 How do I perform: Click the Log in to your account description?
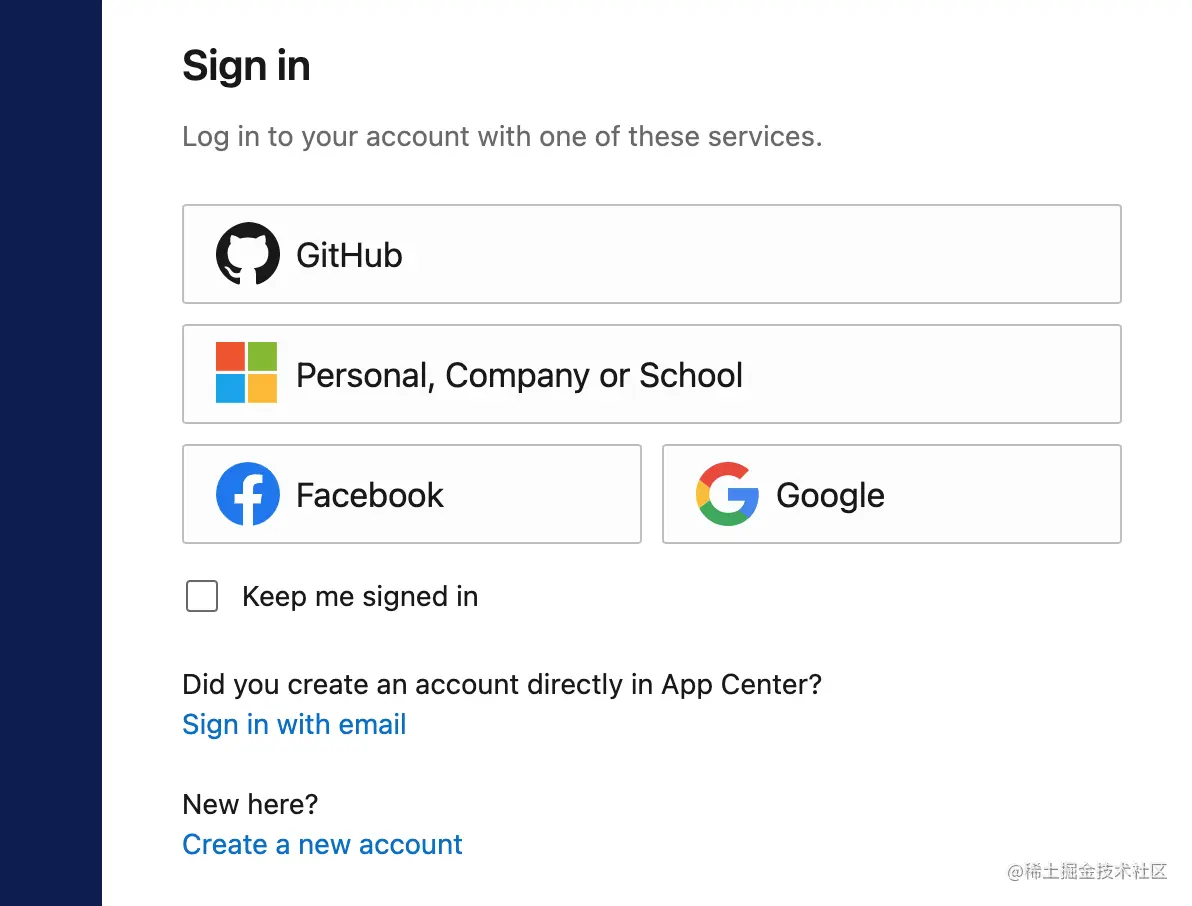pyautogui.click(x=502, y=137)
